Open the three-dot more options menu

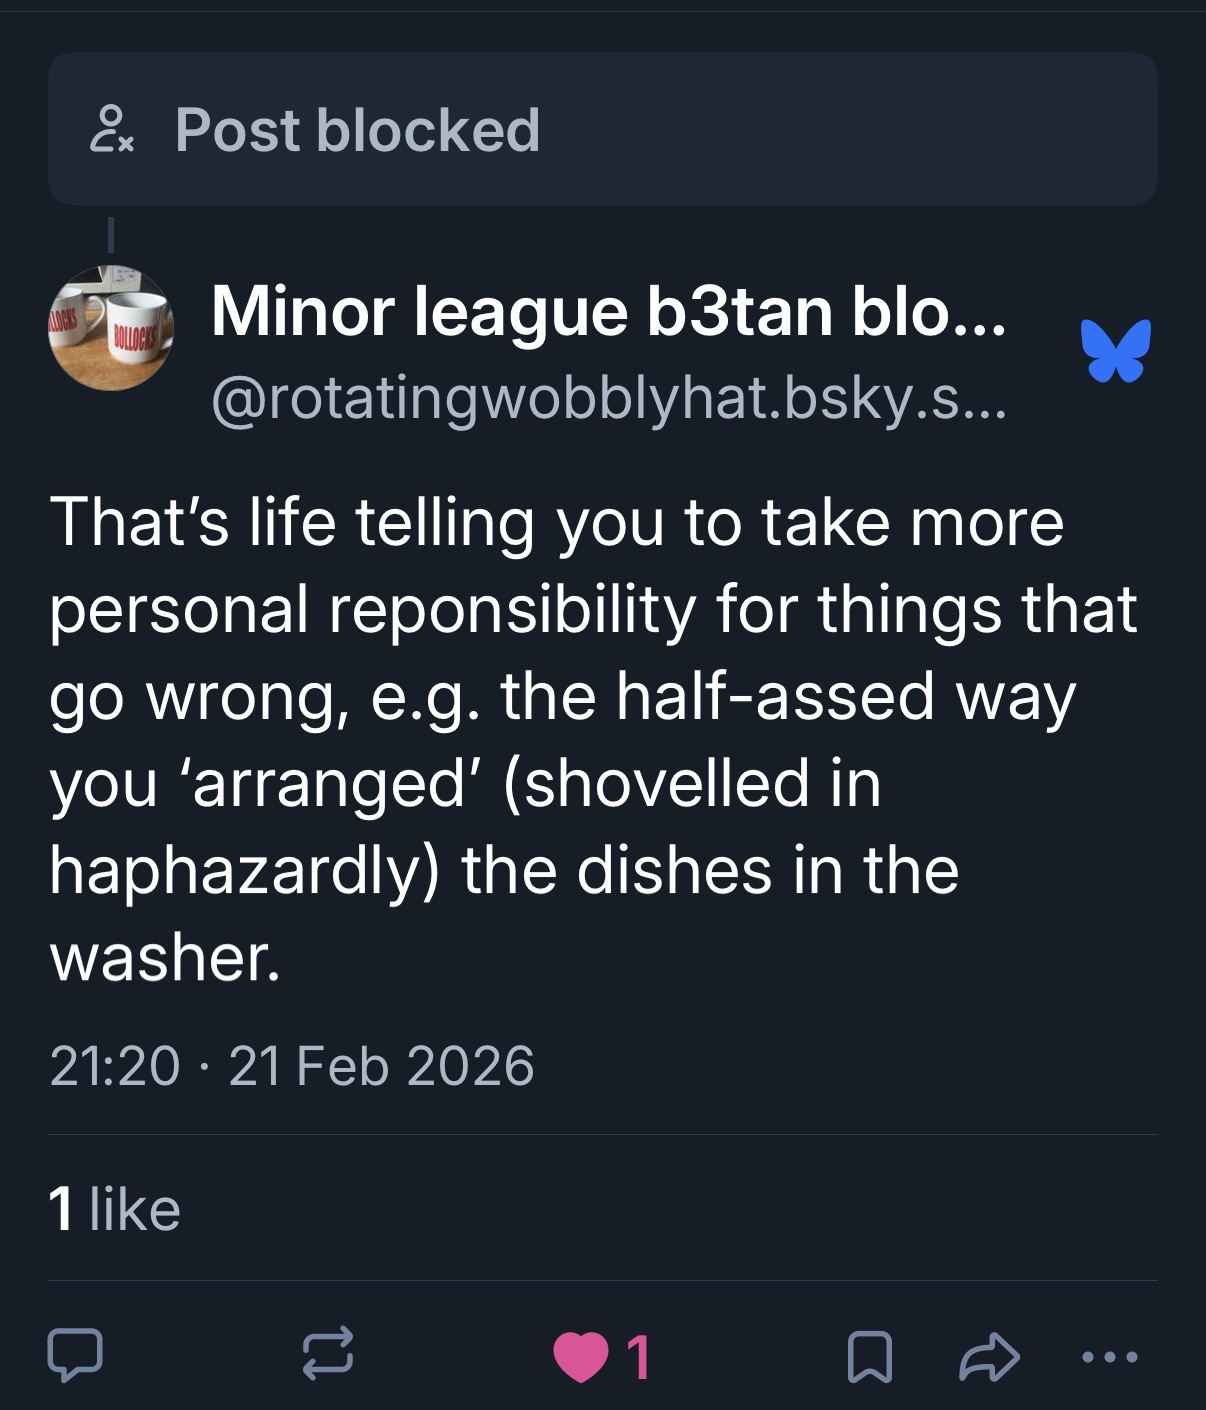pyautogui.click(x=1110, y=1356)
